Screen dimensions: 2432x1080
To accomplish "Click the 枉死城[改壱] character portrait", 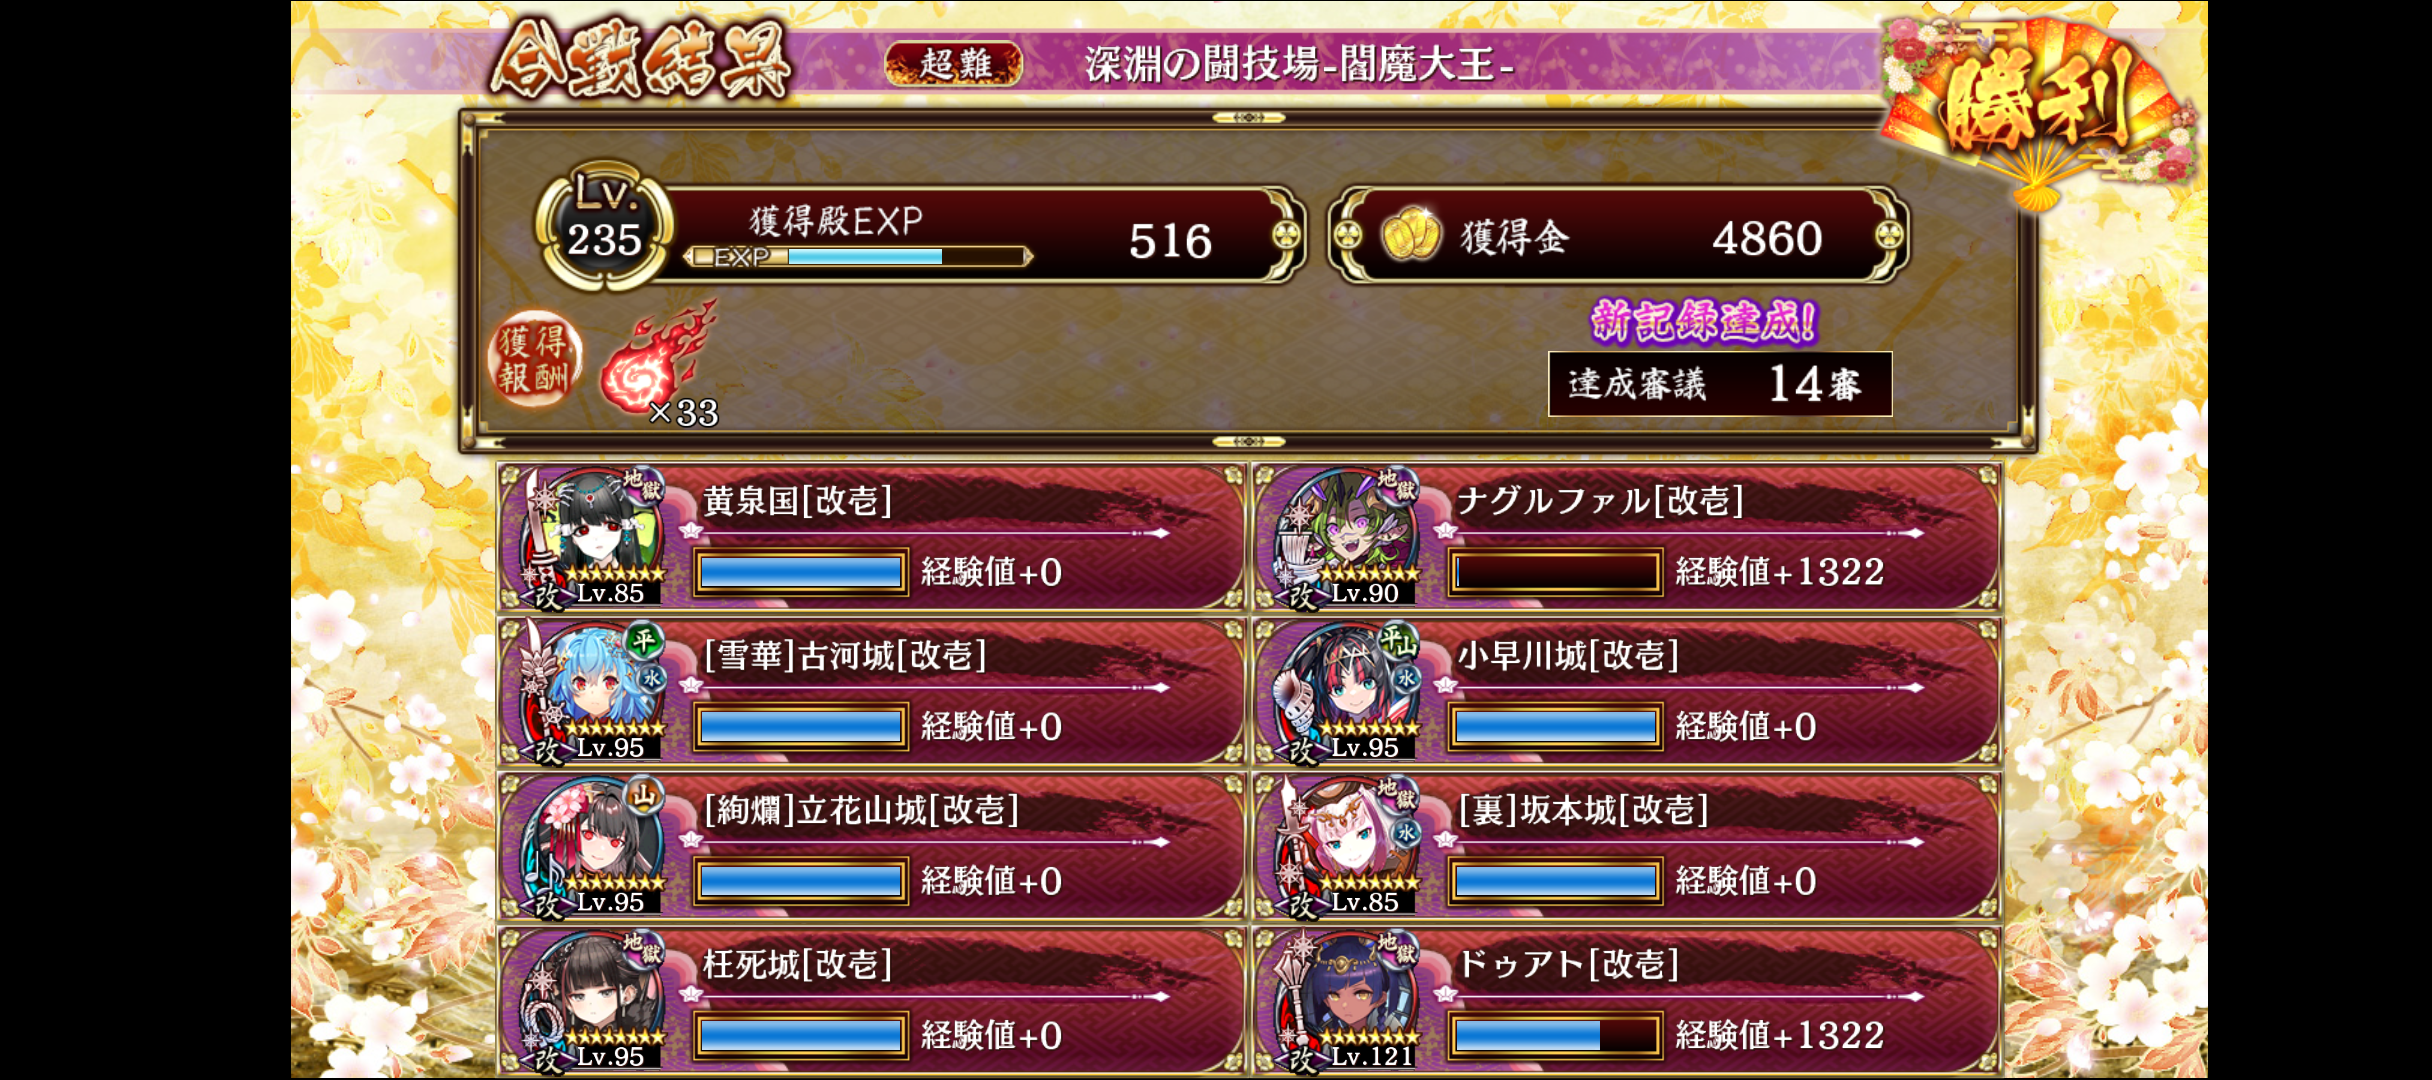I will click(x=594, y=1001).
